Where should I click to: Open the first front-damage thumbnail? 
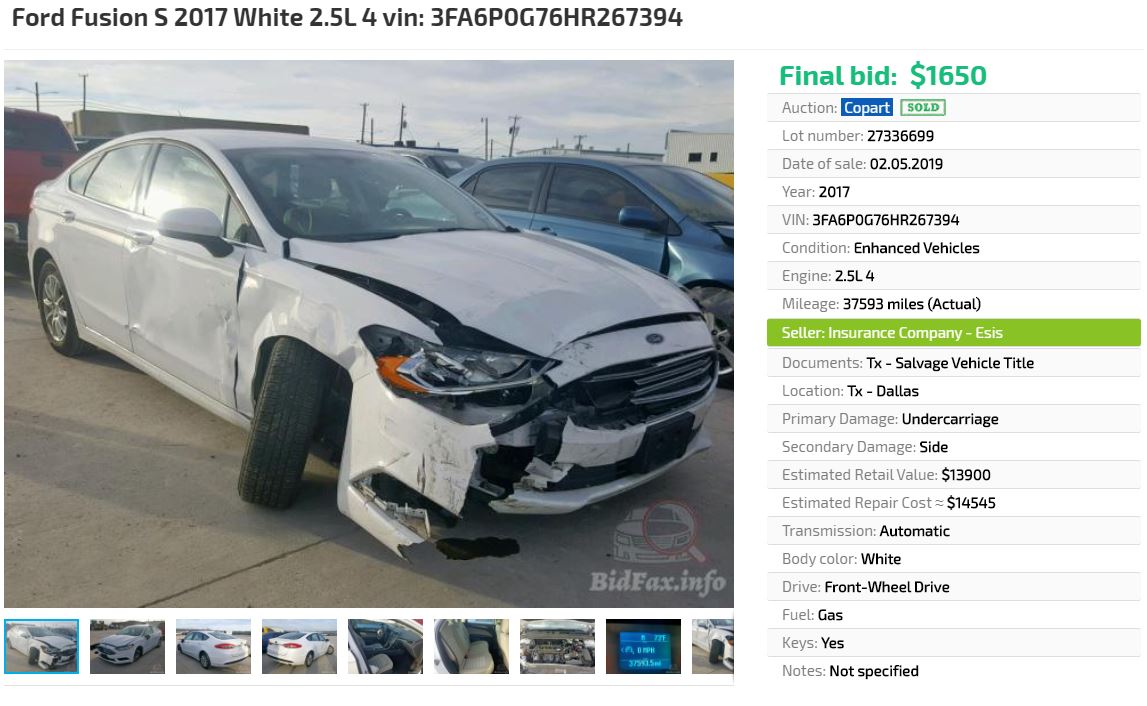pyautogui.click(x=42, y=646)
